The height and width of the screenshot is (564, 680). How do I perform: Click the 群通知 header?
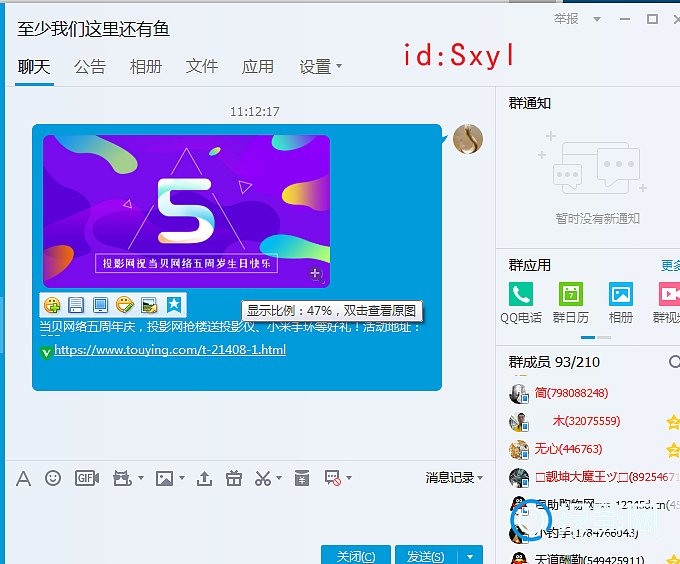(530, 103)
